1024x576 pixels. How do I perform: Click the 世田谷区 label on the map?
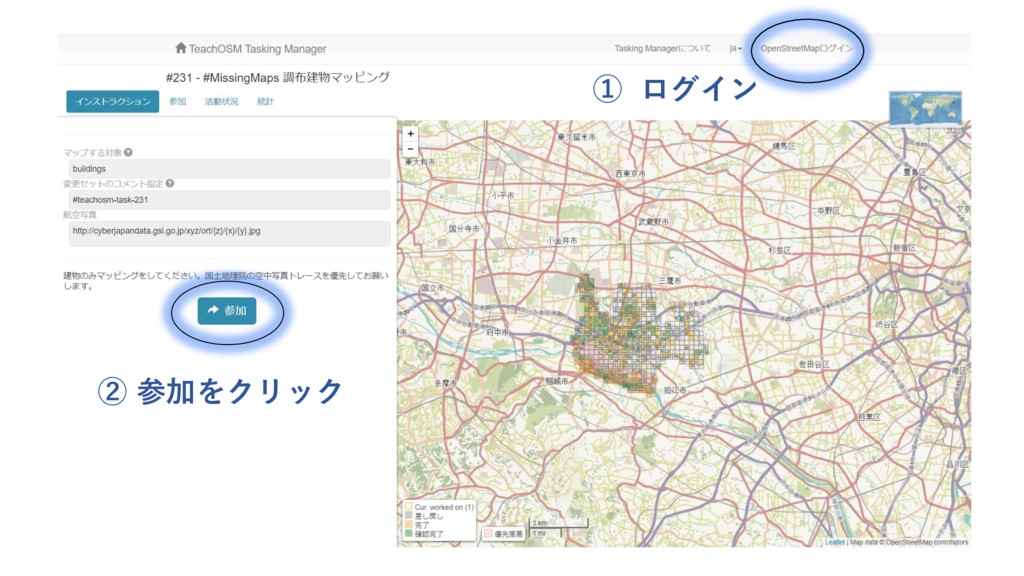pyautogui.click(x=812, y=364)
